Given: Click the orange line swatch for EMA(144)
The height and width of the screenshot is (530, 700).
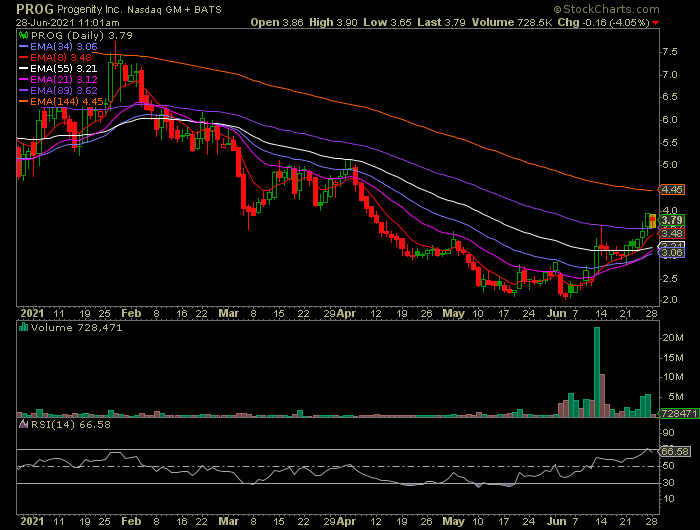Looking at the screenshot, I should pyautogui.click(x=23, y=101).
